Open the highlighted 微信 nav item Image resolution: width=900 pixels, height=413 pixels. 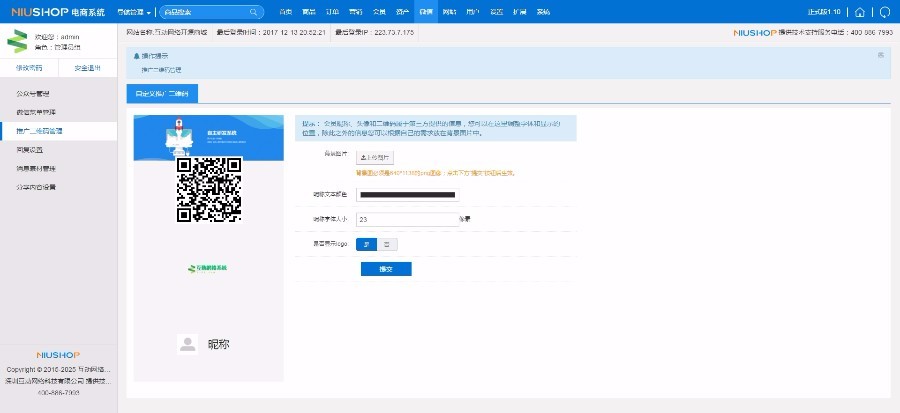point(426,12)
